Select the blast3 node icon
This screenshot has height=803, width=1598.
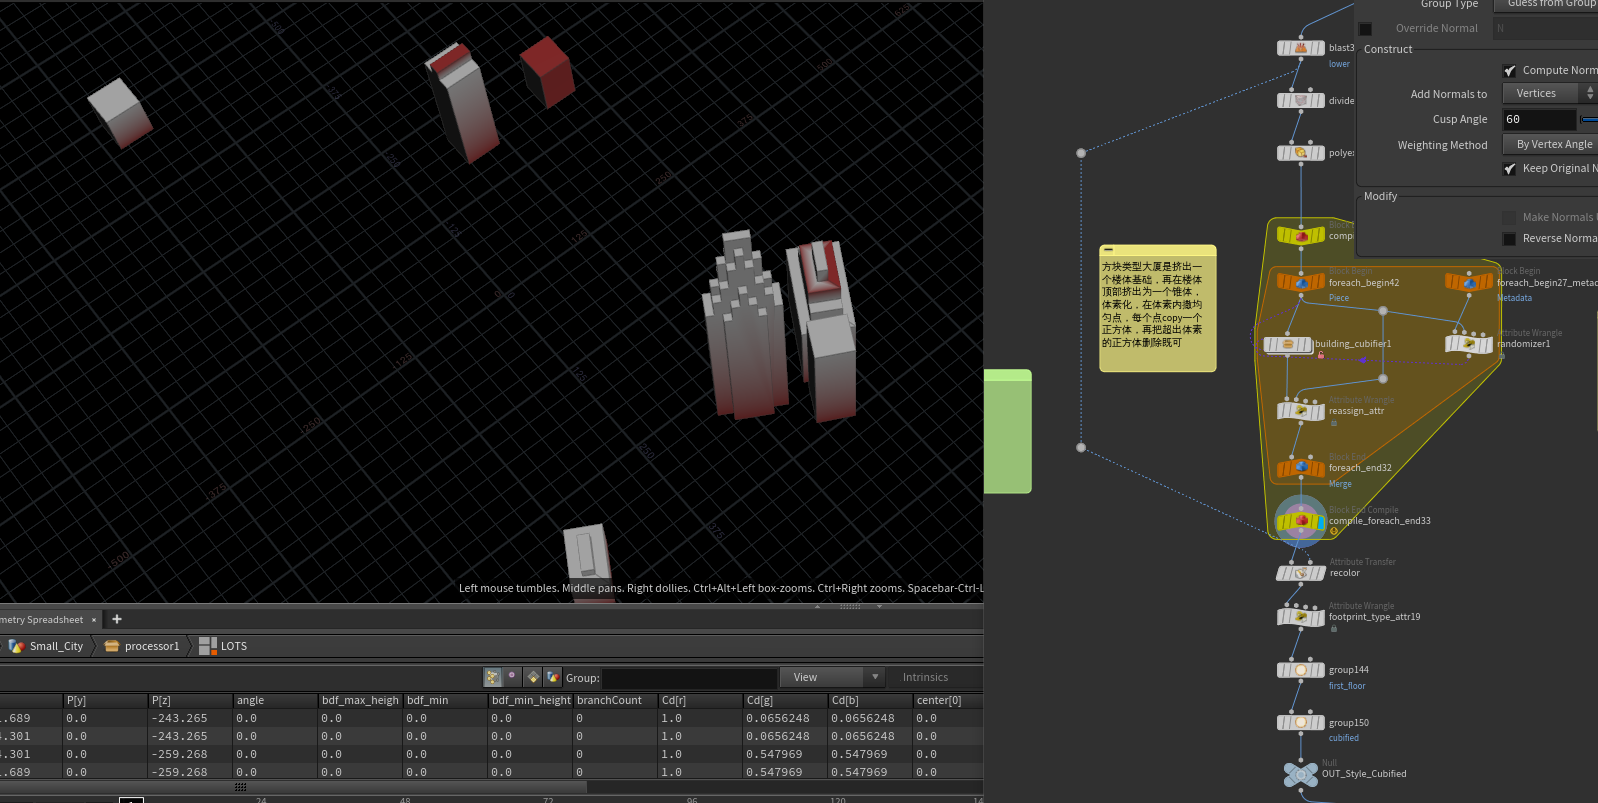pos(1300,48)
